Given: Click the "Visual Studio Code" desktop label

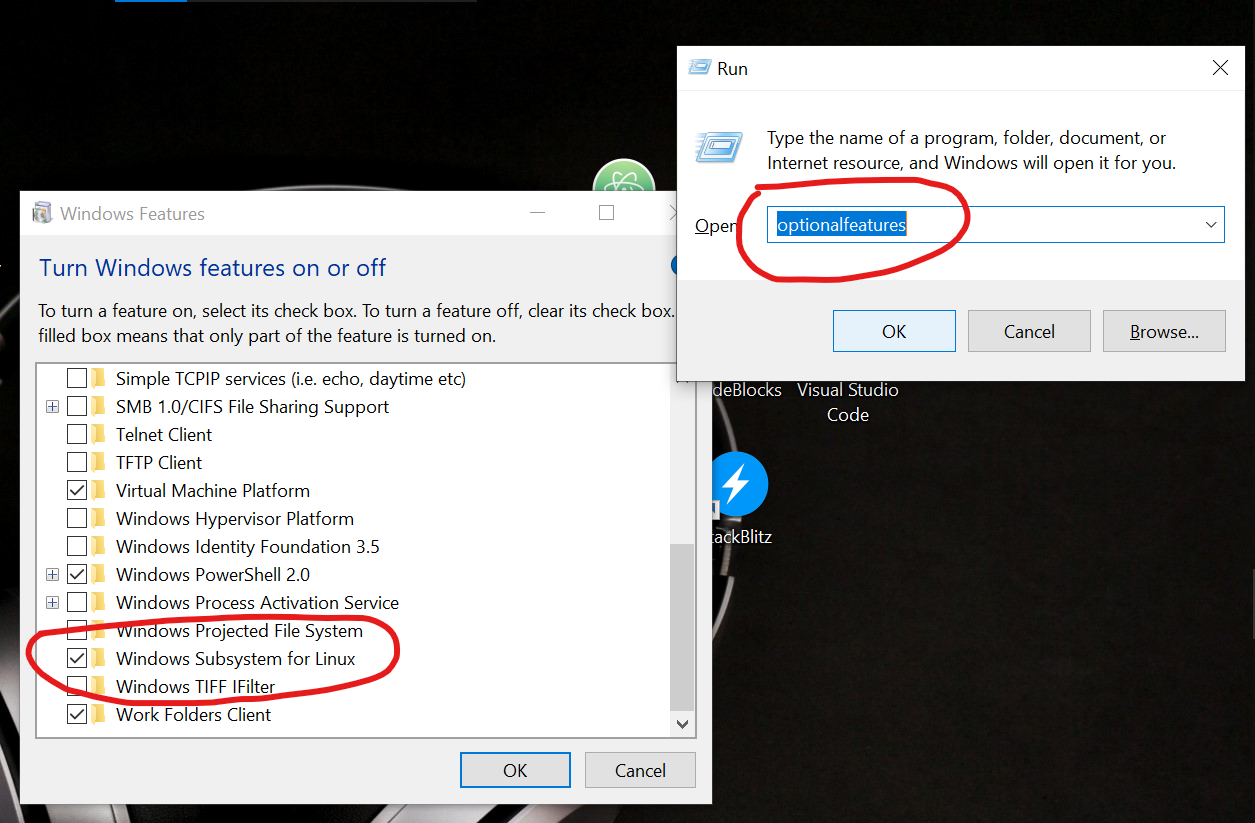Looking at the screenshot, I should [x=848, y=402].
